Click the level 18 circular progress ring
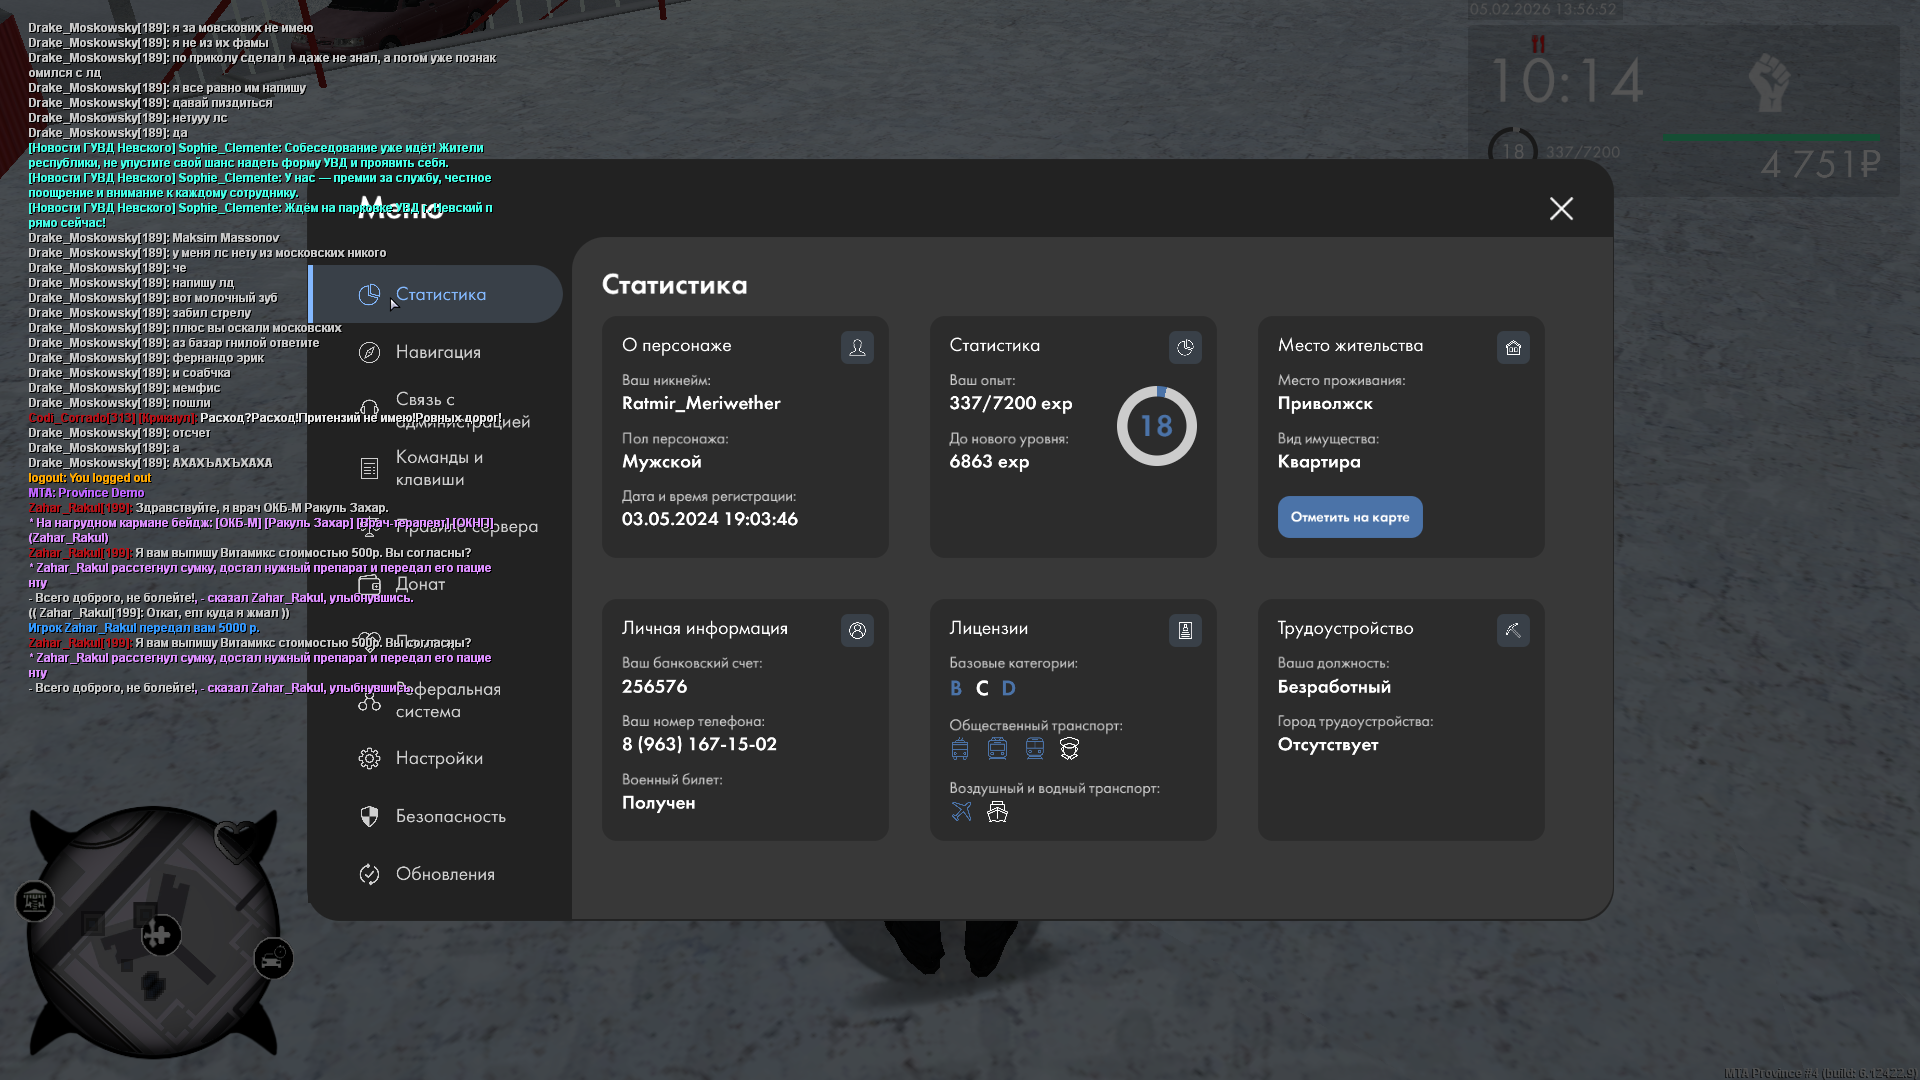This screenshot has height=1080, width=1920. [x=1156, y=426]
